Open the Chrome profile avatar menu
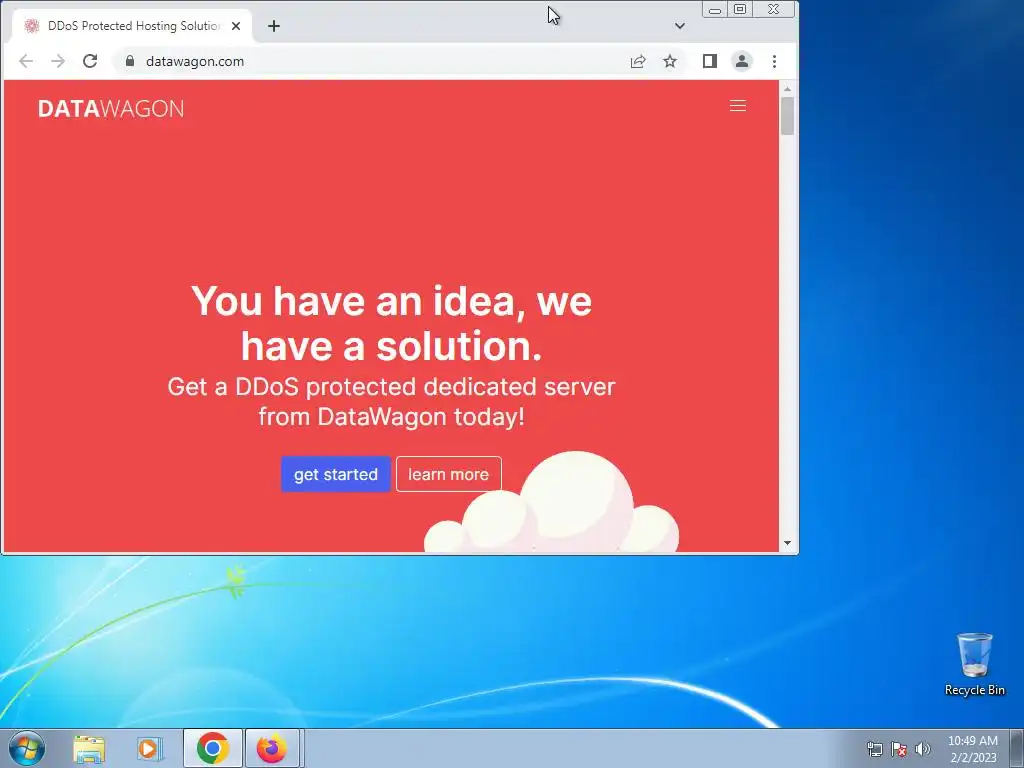The width and height of the screenshot is (1024, 768). pyautogui.click(x=742, y=61)
